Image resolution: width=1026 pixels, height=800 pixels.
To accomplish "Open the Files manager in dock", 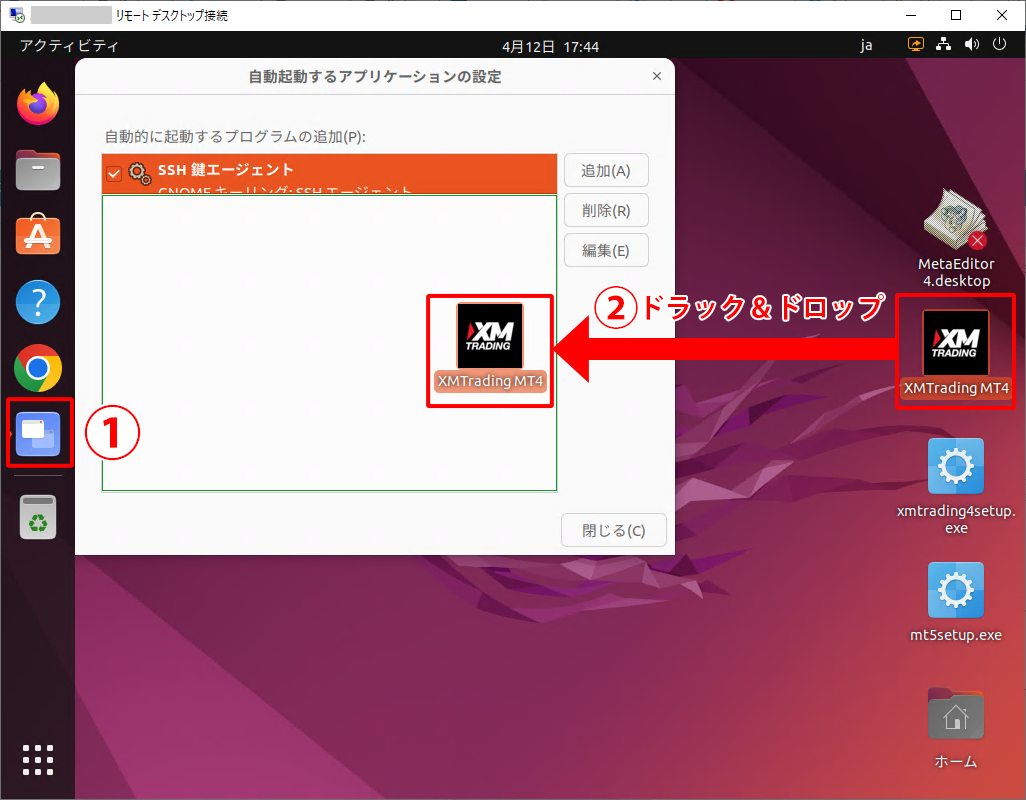I will 38,169.
